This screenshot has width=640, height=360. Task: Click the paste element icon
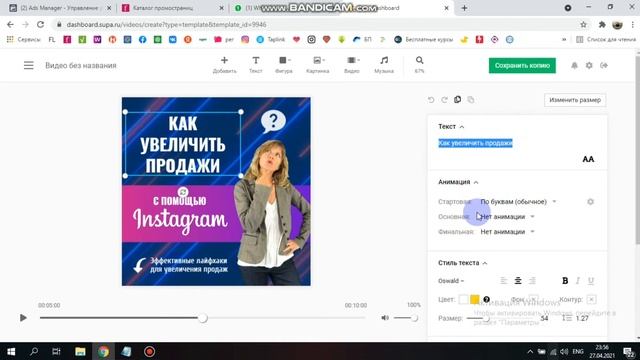pos(471,100)
